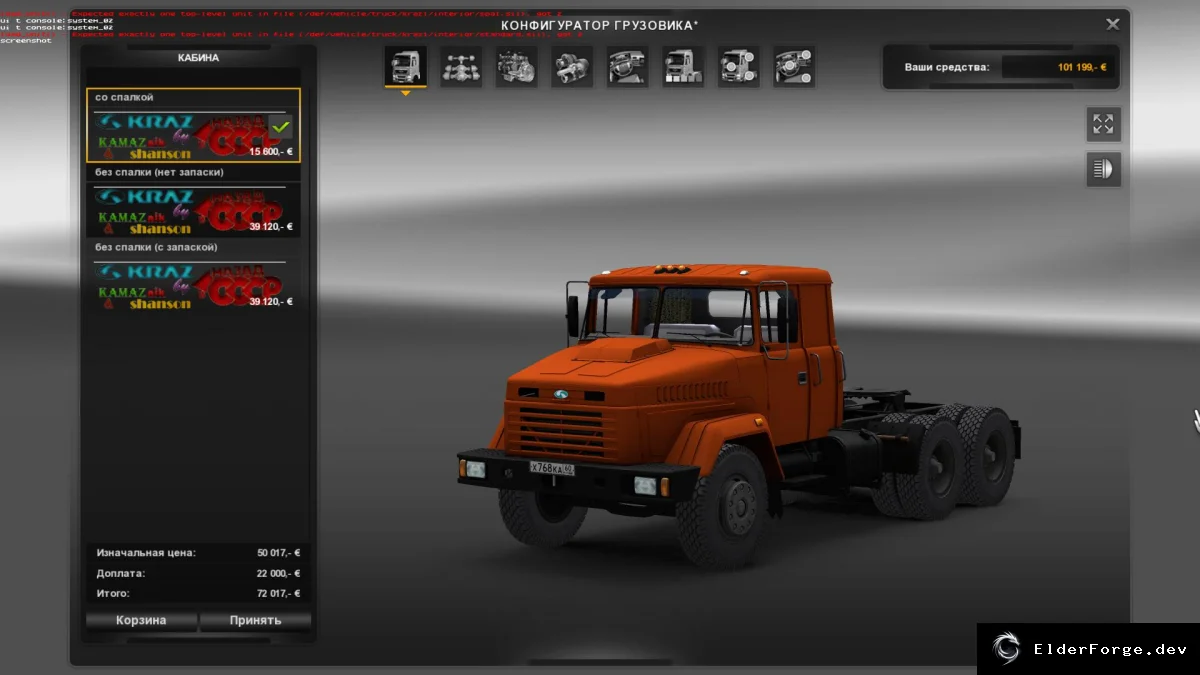This screenshot has width=1200, height=675.
Task: Click the 'Принять' button
Action: [255, 620]
